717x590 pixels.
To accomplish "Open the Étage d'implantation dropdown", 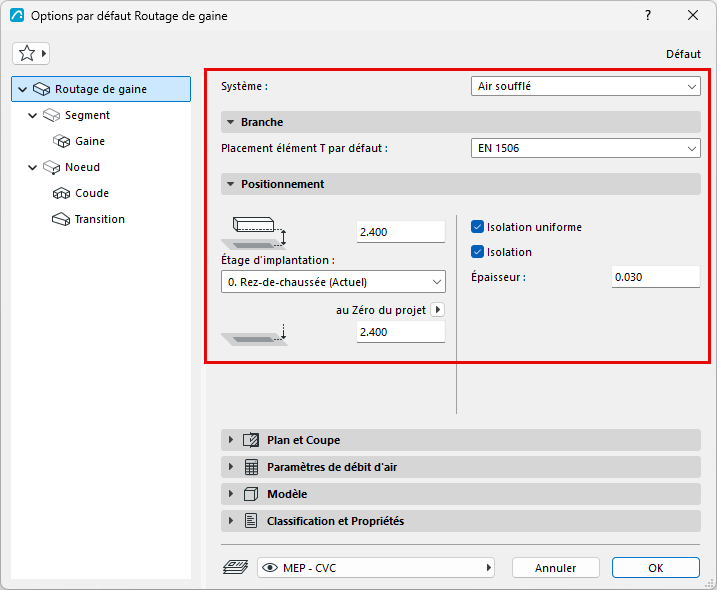I will click(x=333, y=282).
